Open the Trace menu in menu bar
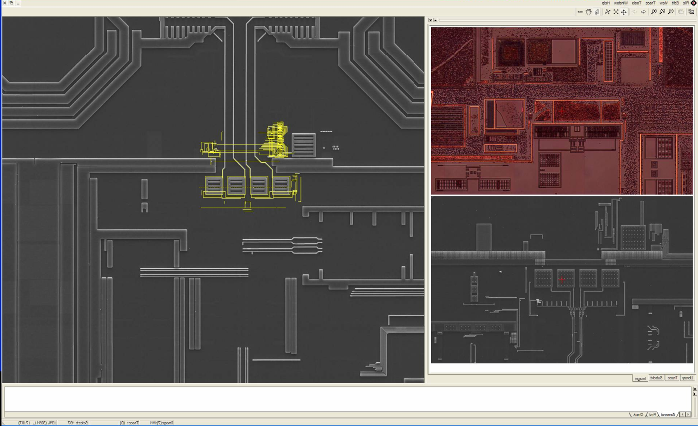Image resolution: width=698 pixels, height=426 pixels. 650,3
